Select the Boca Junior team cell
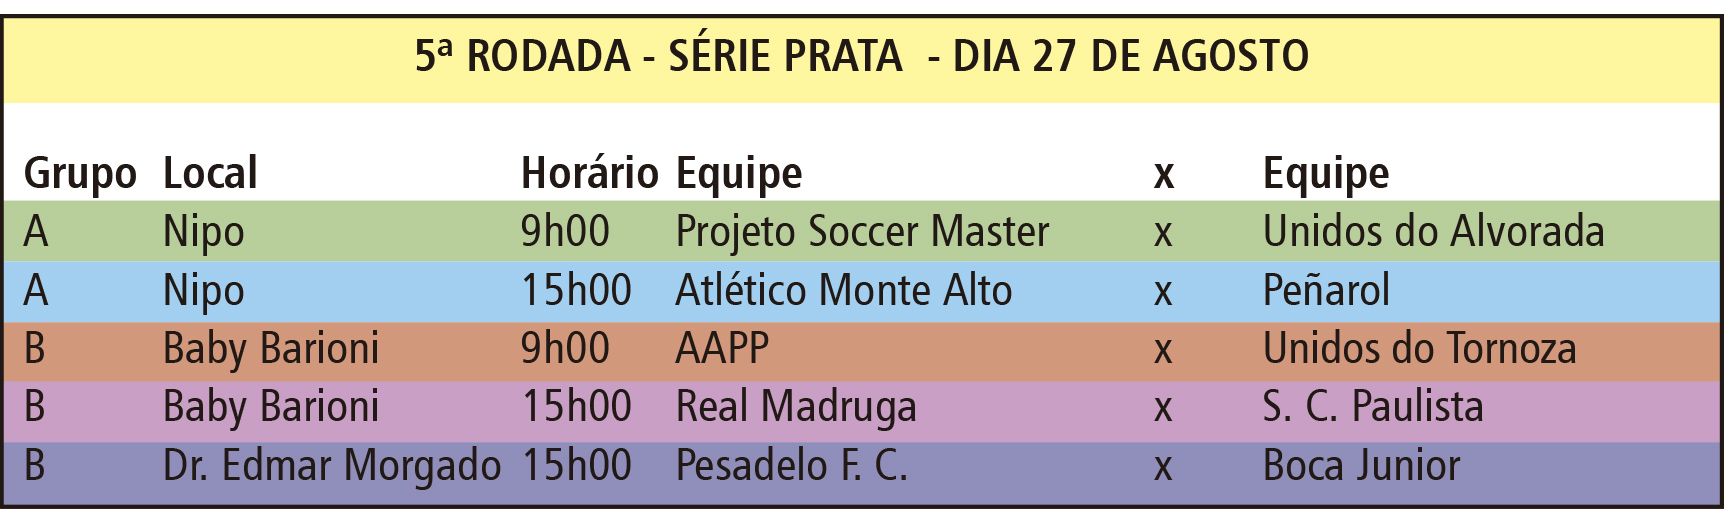 point(1361,466)
